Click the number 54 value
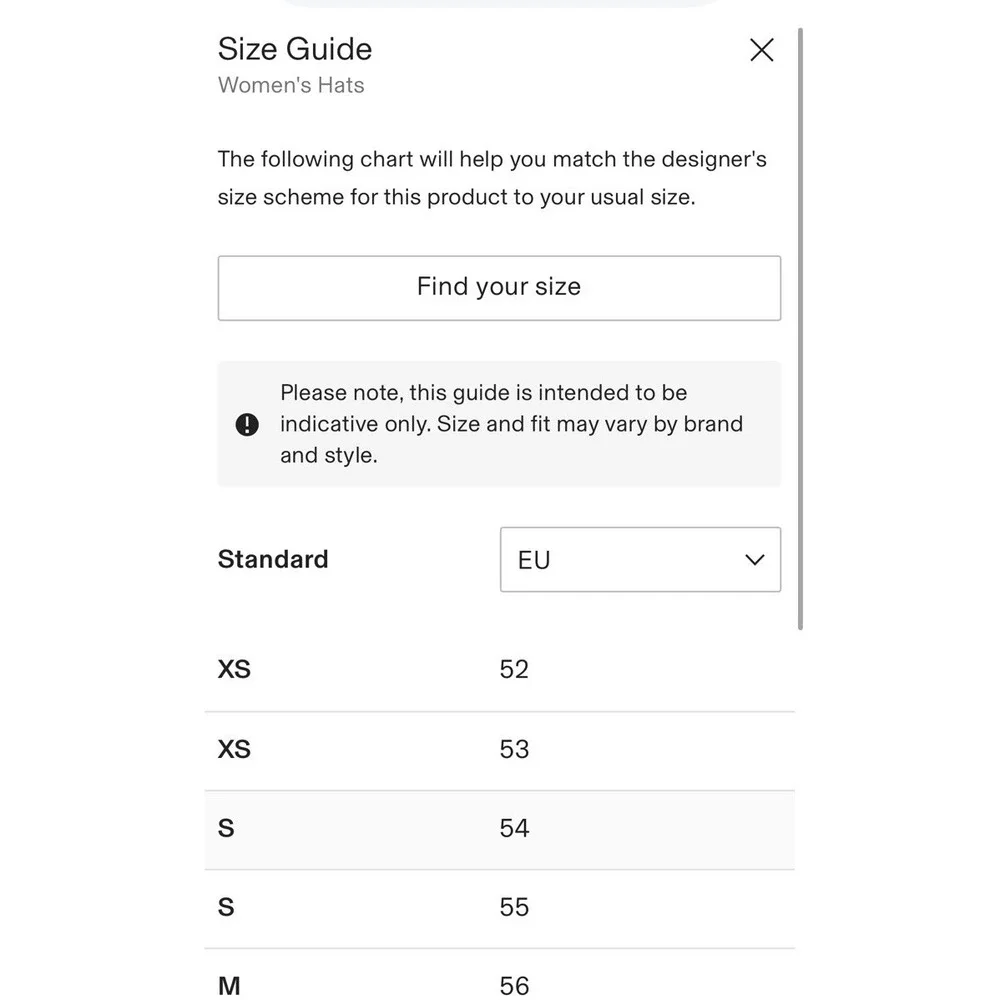The width and height of the screenshot is (1000, 1000). click(514, 828)
